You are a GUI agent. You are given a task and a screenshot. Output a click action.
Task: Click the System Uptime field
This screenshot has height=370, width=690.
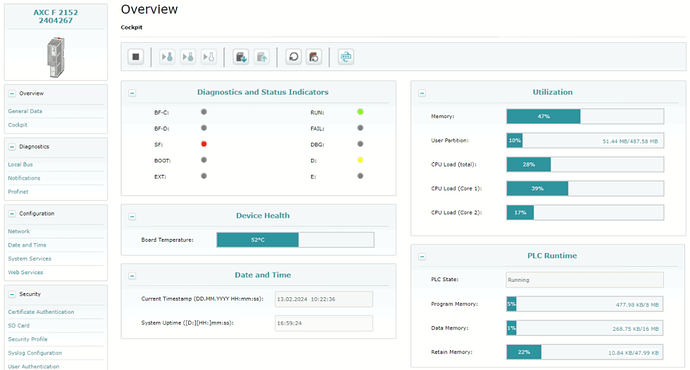(x=324, y=323)
